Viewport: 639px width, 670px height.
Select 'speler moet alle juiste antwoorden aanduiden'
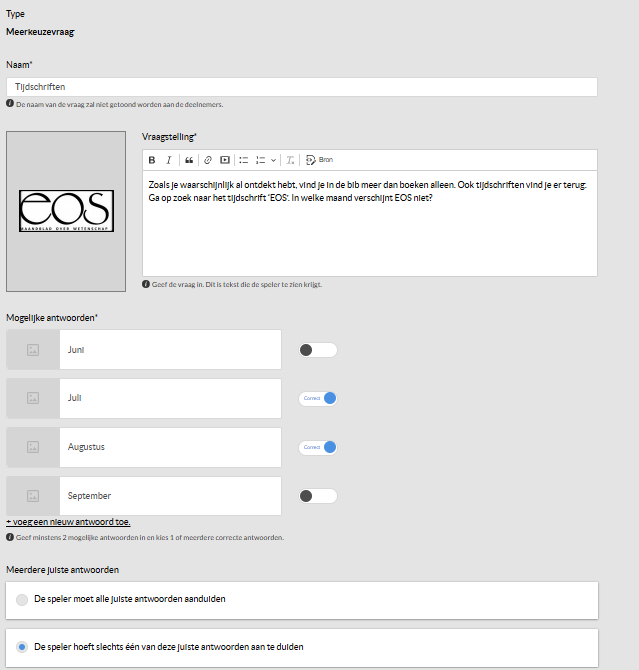(x=22, y=600)
